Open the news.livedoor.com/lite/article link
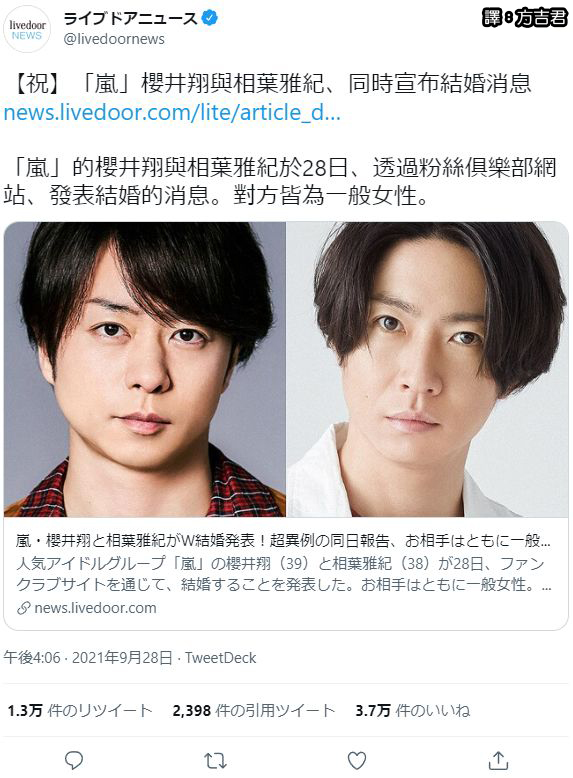 (x=172, y=112)
